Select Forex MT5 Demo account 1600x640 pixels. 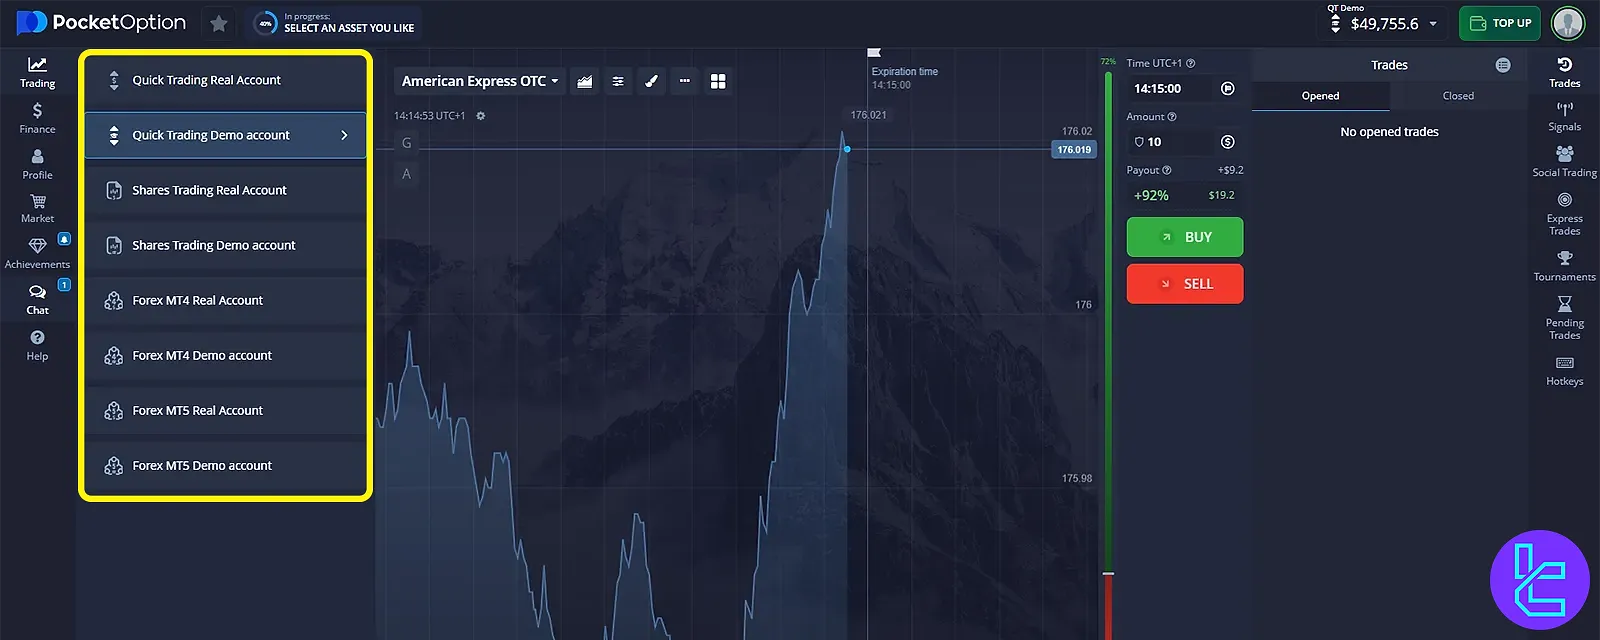[x=225, y=465]
